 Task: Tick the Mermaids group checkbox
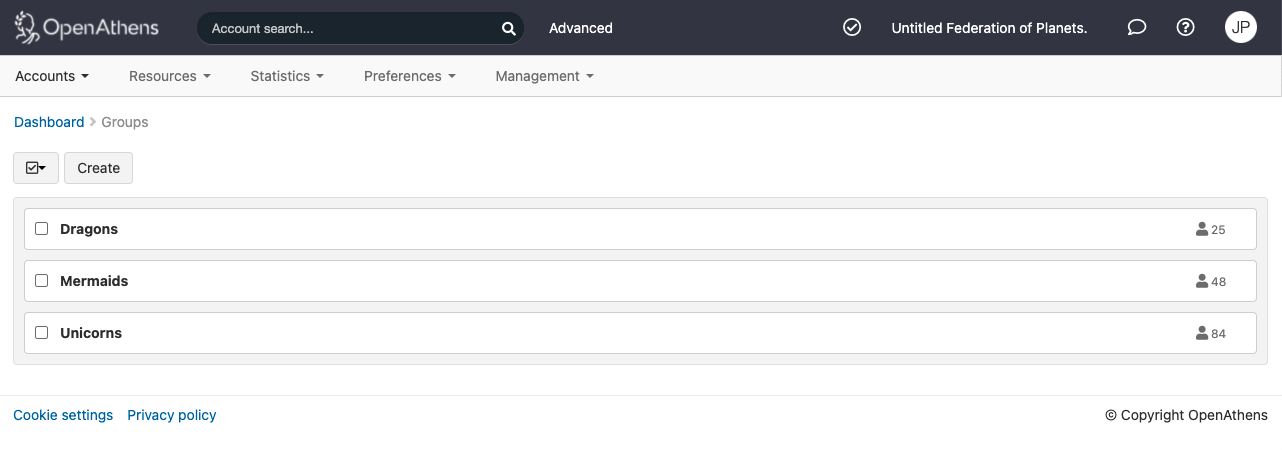42,281
